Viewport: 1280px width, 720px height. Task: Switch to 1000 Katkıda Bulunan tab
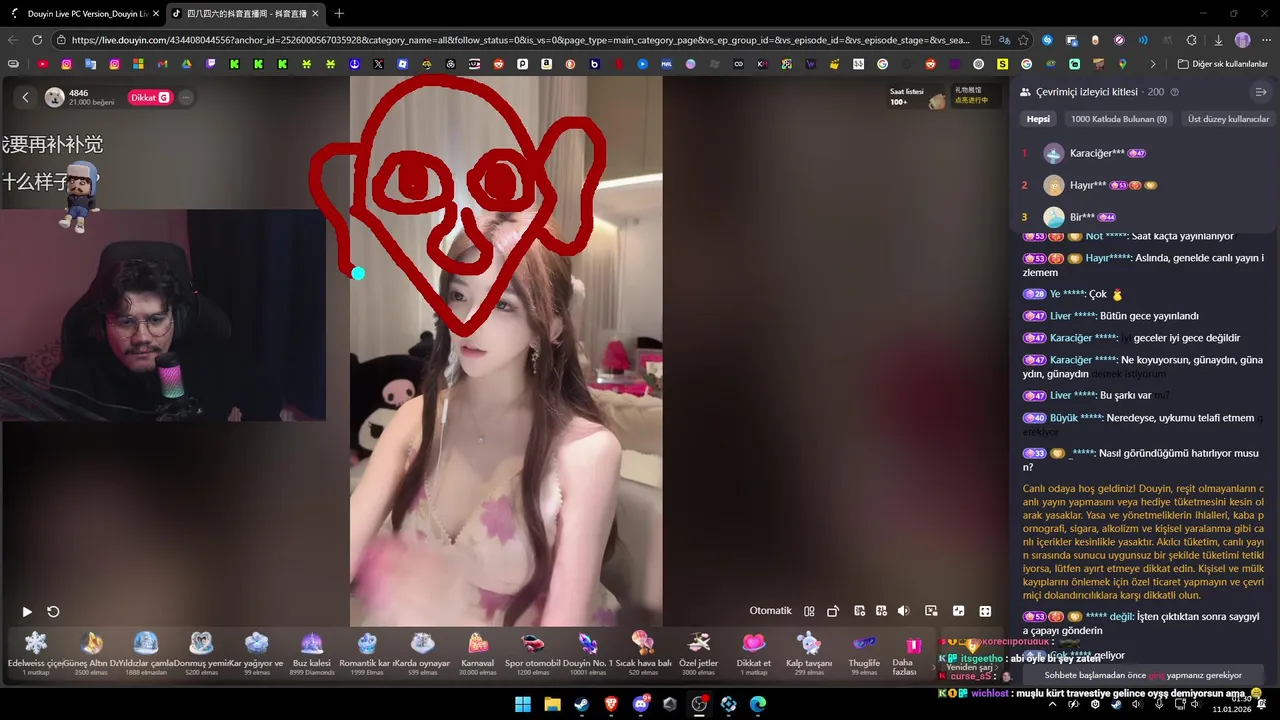tap(1118, 119)
